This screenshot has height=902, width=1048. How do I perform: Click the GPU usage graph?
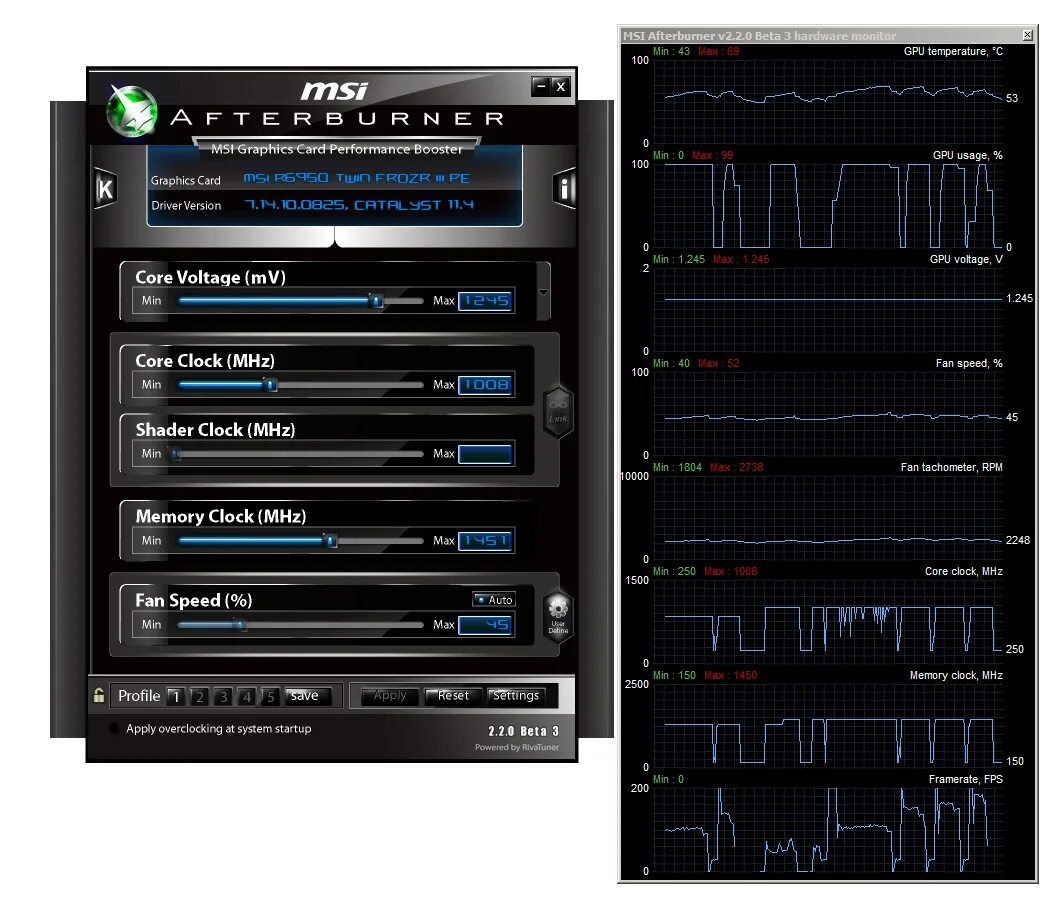(828, 206)
